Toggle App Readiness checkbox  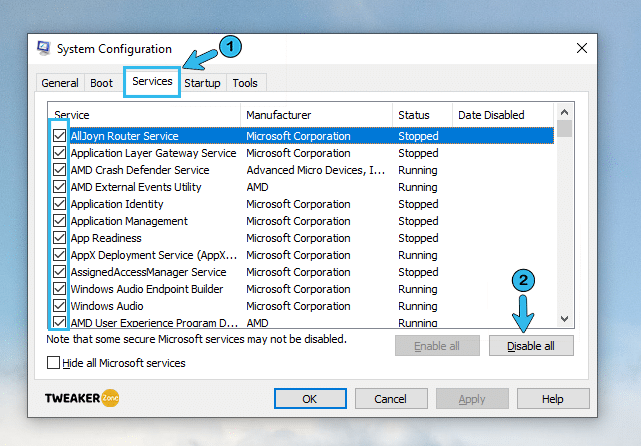coord(60,238)
